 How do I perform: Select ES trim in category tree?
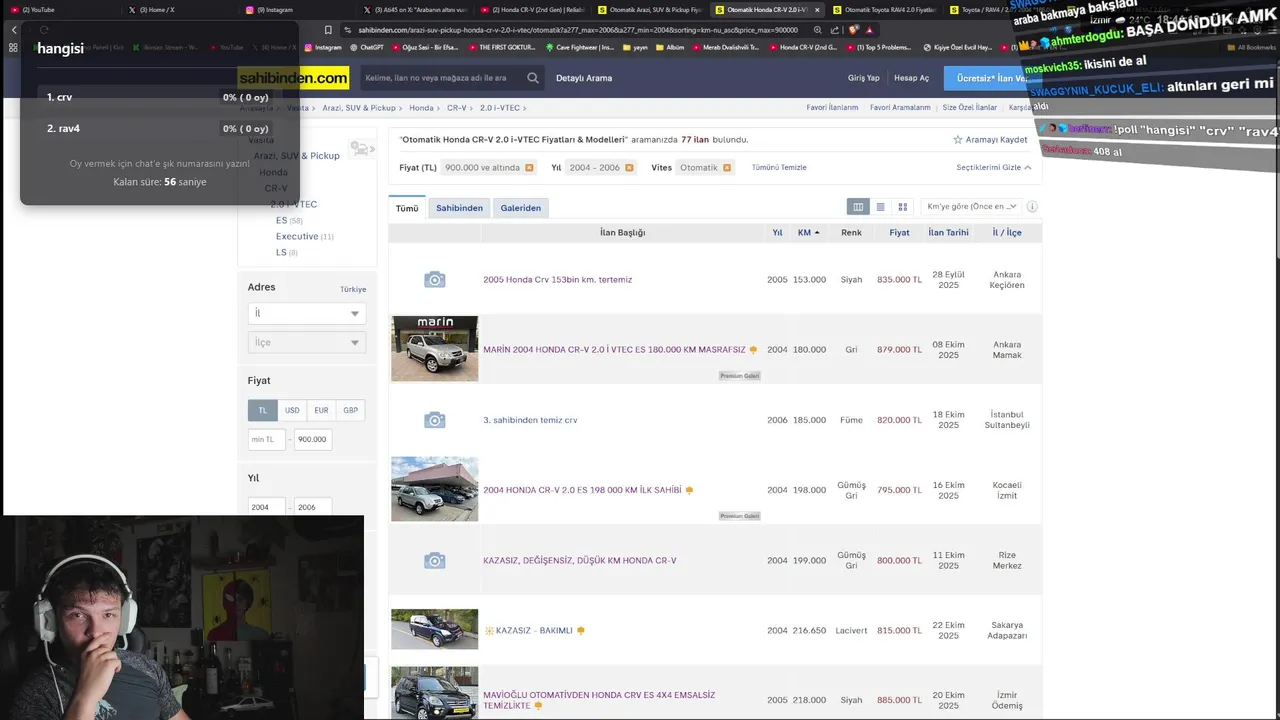[x=281, y=220]
